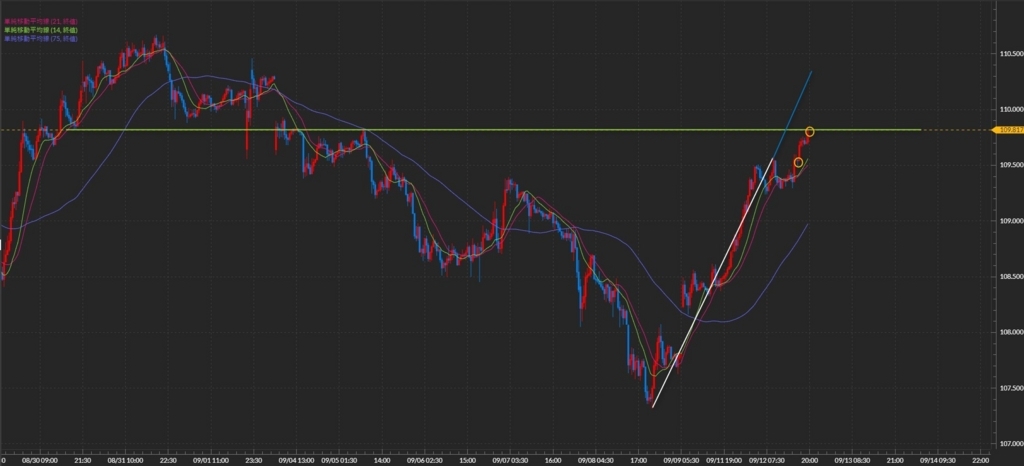
Task: Click the 109.000 price axis label
Action: [1011, 221]
